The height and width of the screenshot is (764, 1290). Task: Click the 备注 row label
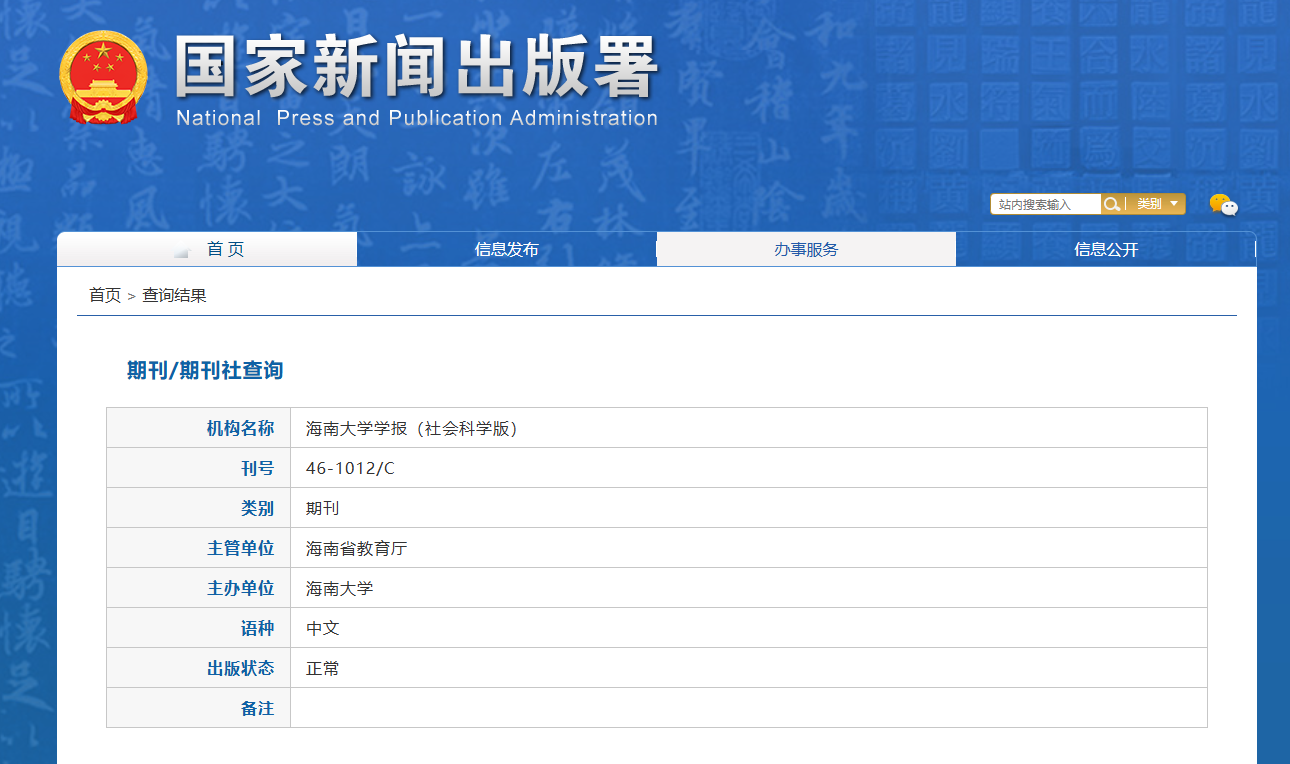(x=257, y=708)
